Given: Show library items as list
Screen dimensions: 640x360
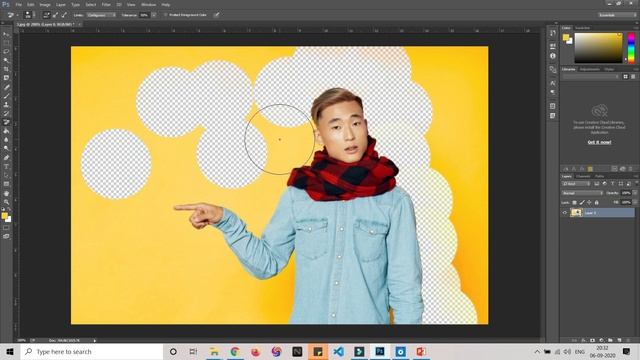Looking at the screenshot, I should (633, 76).
